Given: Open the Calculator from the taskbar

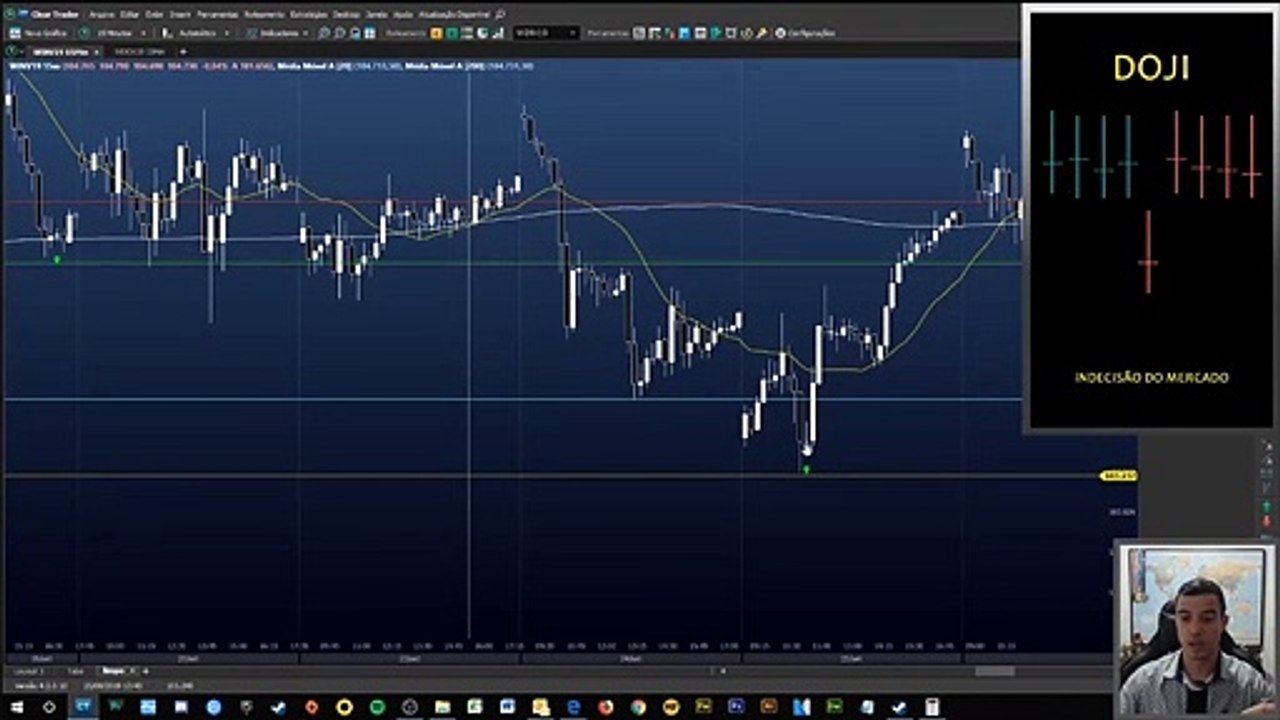Looking at the screenshot, I should pos(931,707).
